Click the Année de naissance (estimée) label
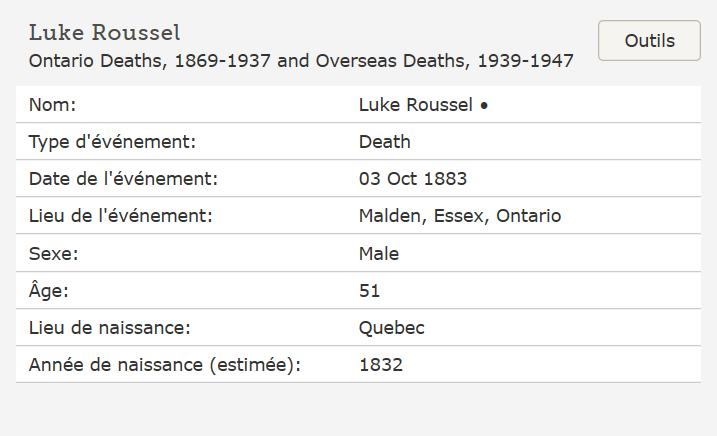717x436 pixels. click(x=164, y=365)
